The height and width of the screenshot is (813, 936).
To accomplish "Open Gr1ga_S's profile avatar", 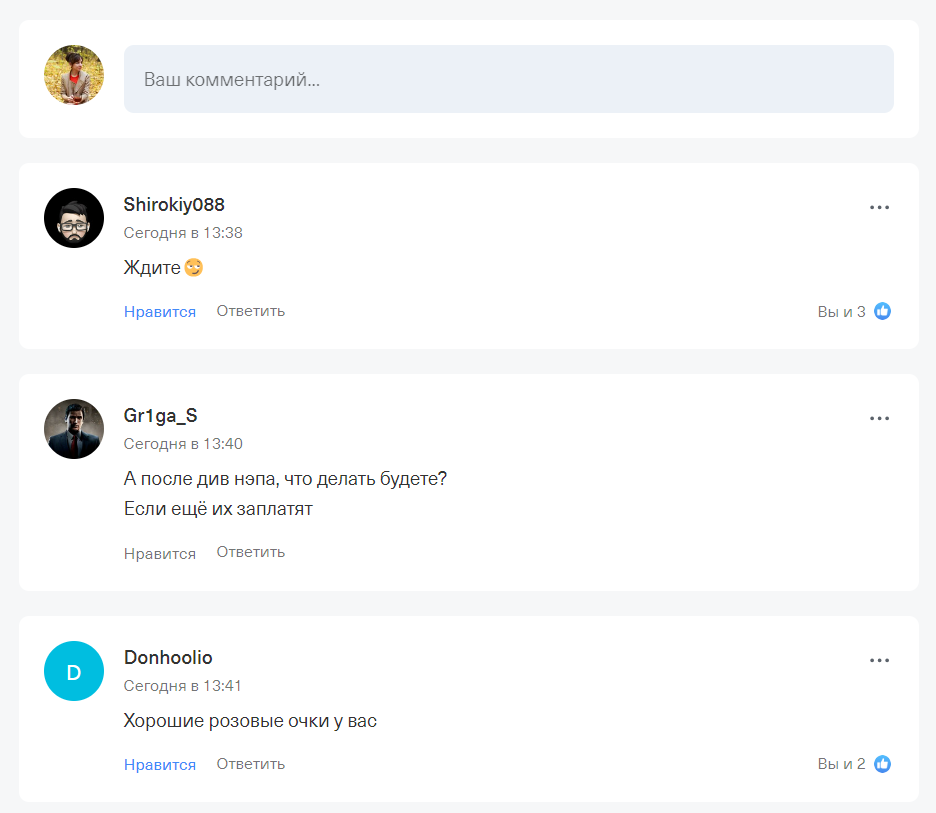I will 73,428.
